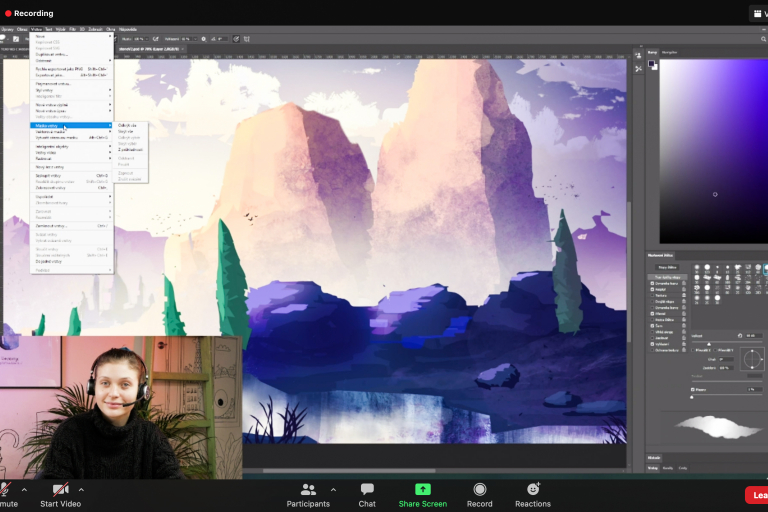
Task: Start recording with the Record icon
Action: [x=480, y=489]
